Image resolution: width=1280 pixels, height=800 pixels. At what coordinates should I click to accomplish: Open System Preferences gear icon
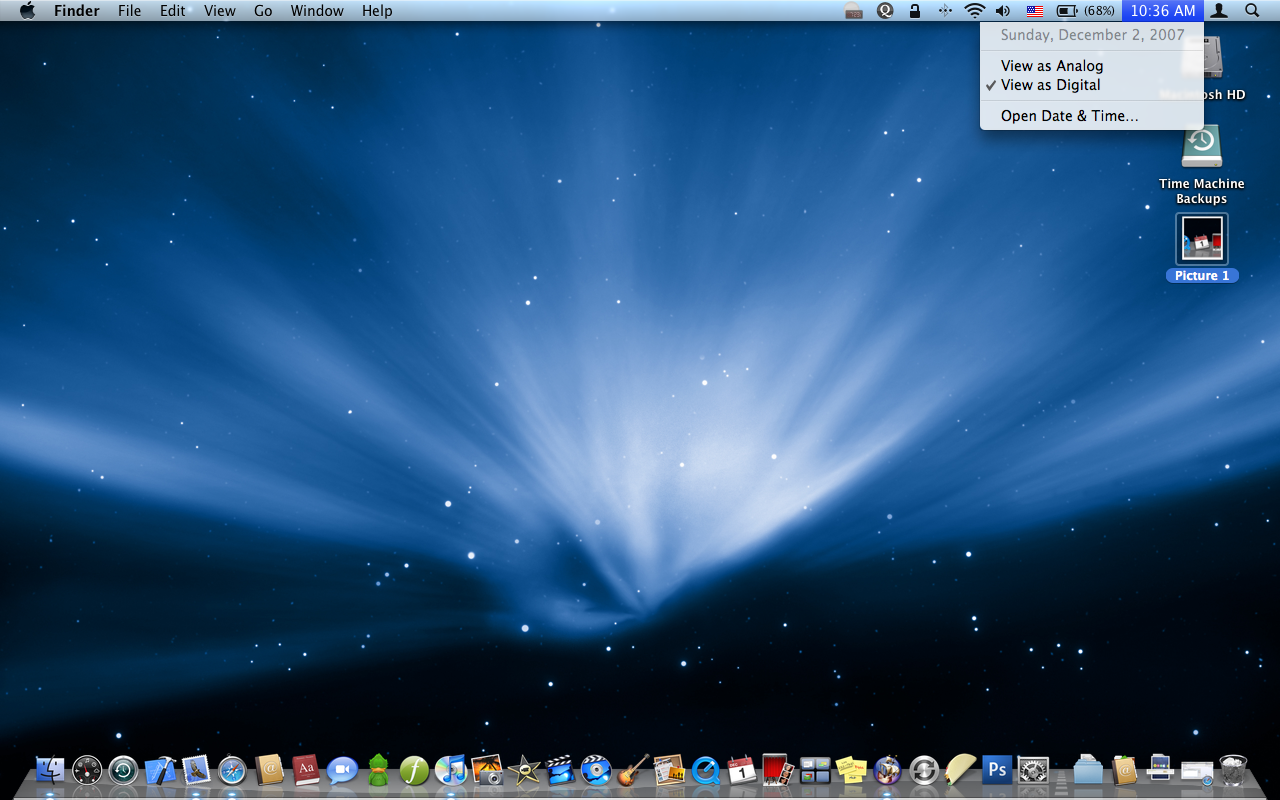(x=1033, y=770)
